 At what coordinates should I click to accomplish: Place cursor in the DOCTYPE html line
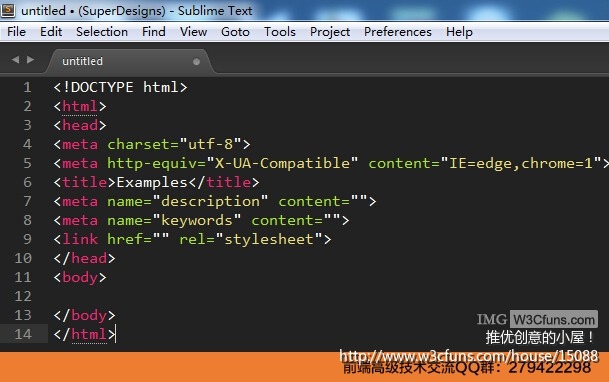(x=120, y=87)
